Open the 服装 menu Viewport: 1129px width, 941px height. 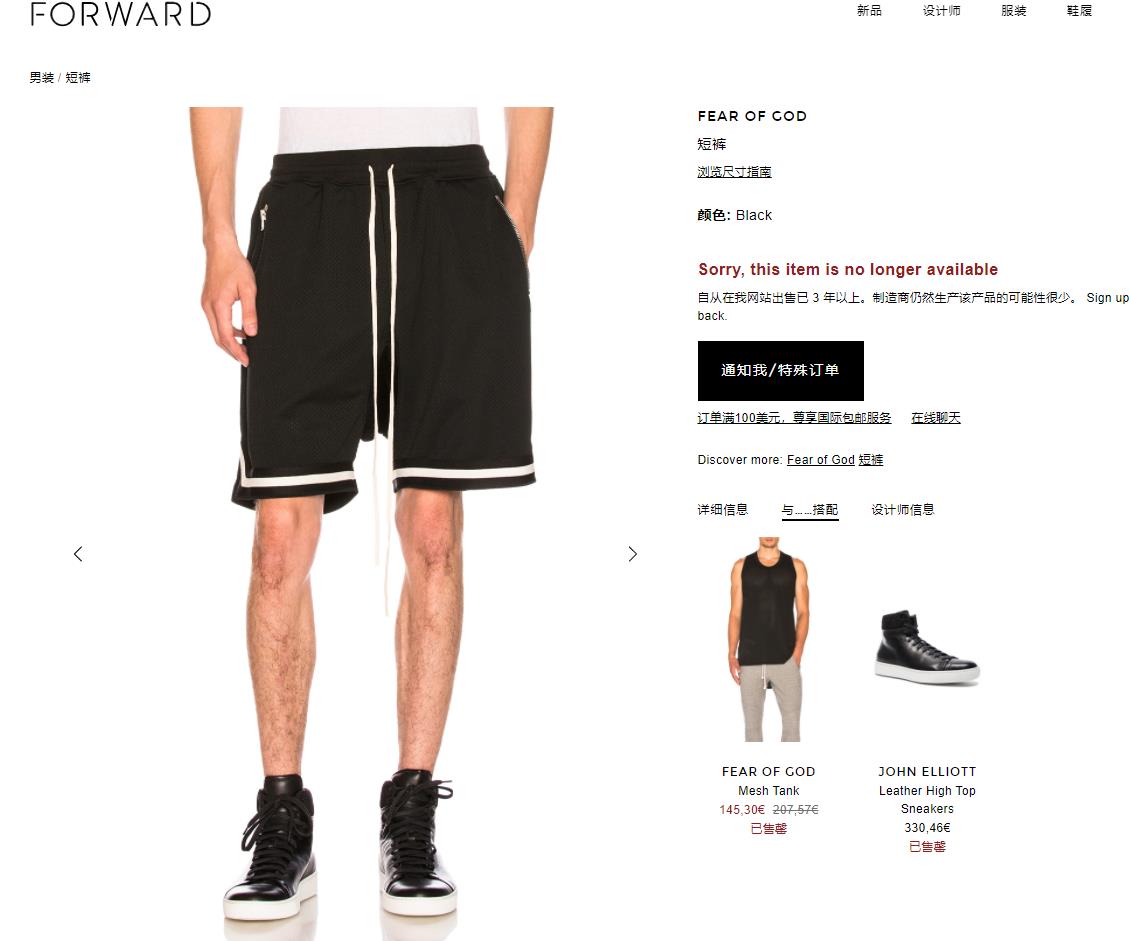[x=1013, y=11]
